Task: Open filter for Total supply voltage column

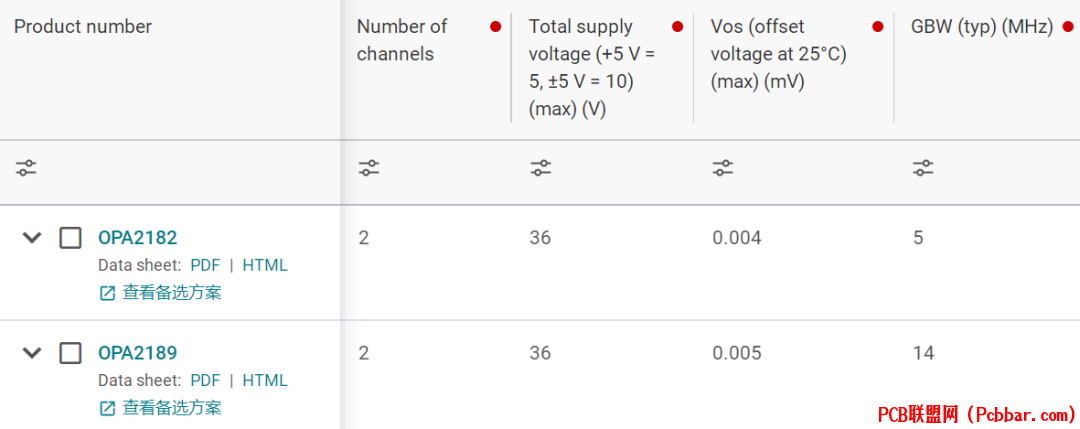Action: (x=541, y=168)
